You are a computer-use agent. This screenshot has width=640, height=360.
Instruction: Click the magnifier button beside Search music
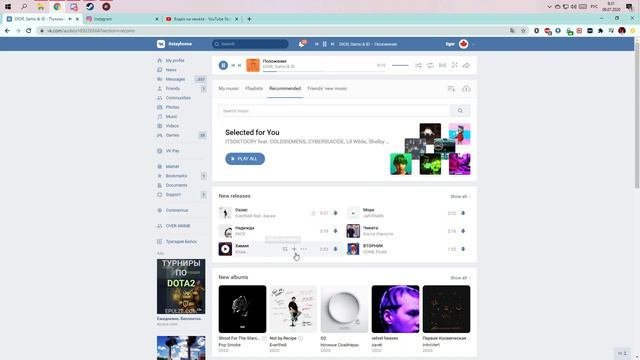(x=460, y=111)
